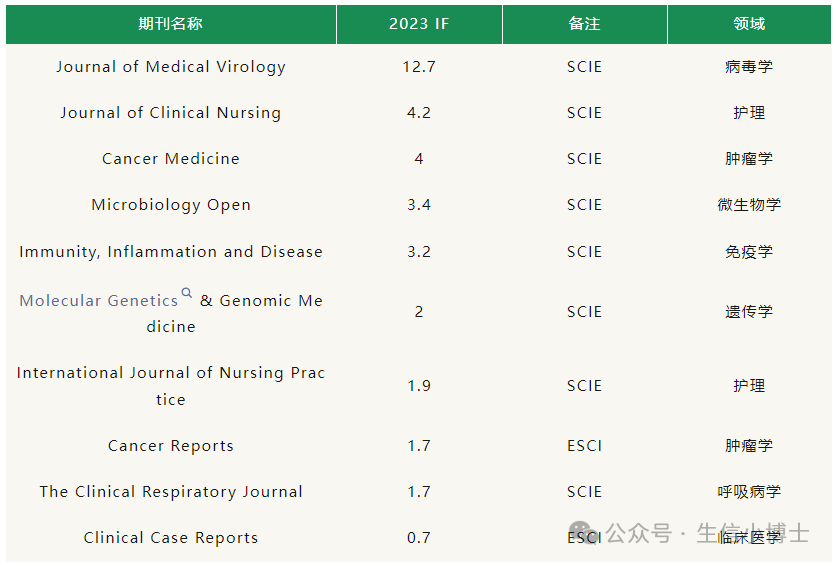Click the ESCI note for Cancer Reports
836x566 pixels.
[584, 446]
